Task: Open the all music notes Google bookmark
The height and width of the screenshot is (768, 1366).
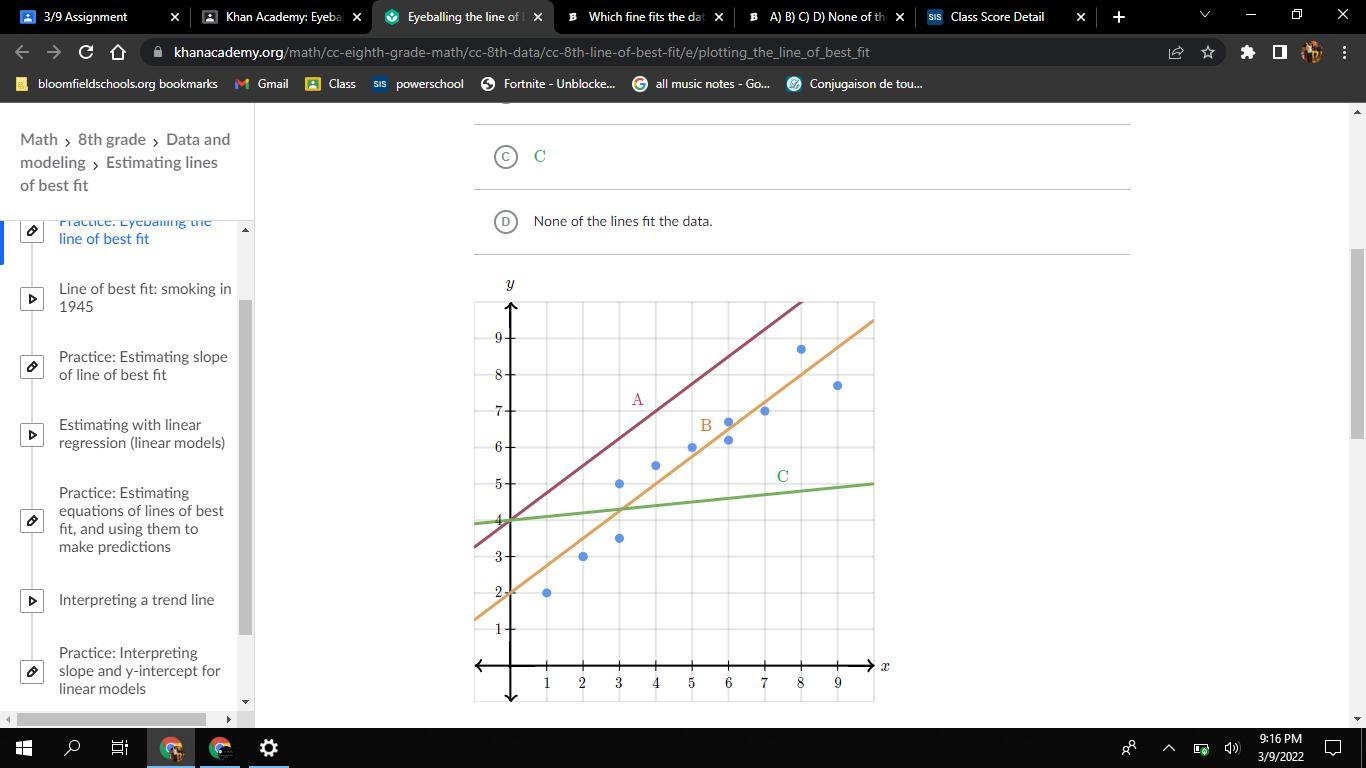Action: pos(701,84)
